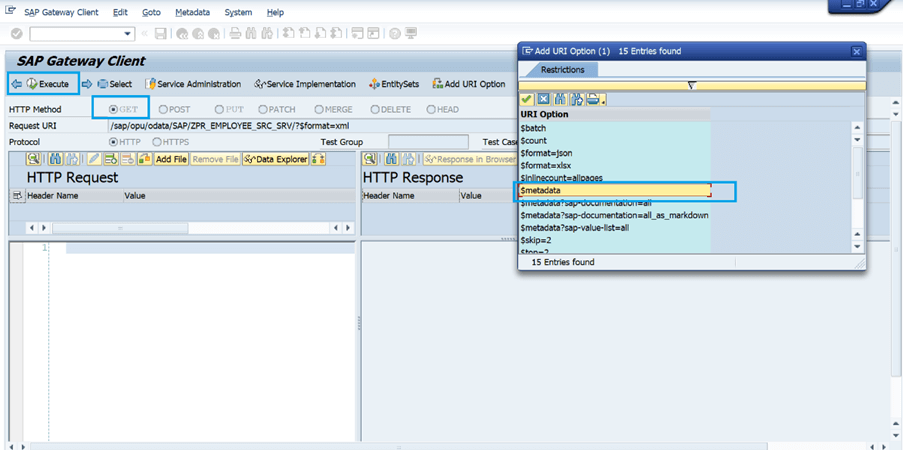Click the pencil edit icon in HTTP Request toolbar
This screenshot has width=903, height=450.
point(94,158)
